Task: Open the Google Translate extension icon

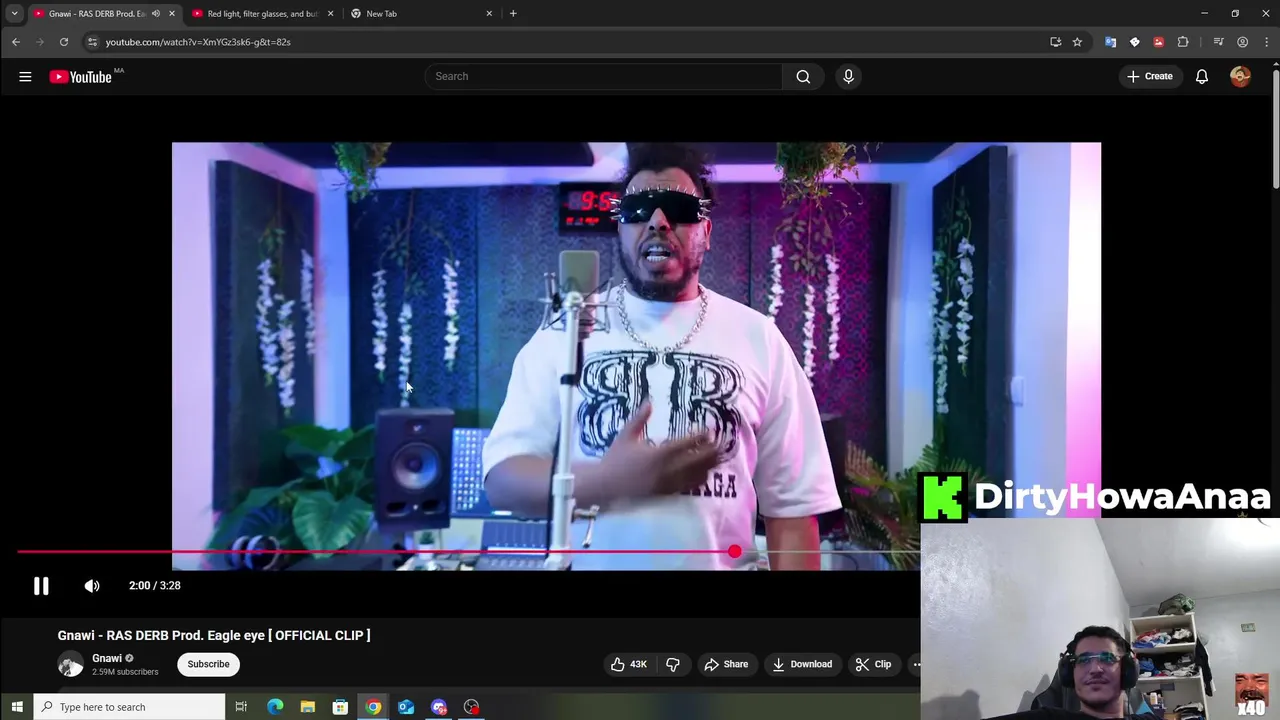Action: (1110, 42)
